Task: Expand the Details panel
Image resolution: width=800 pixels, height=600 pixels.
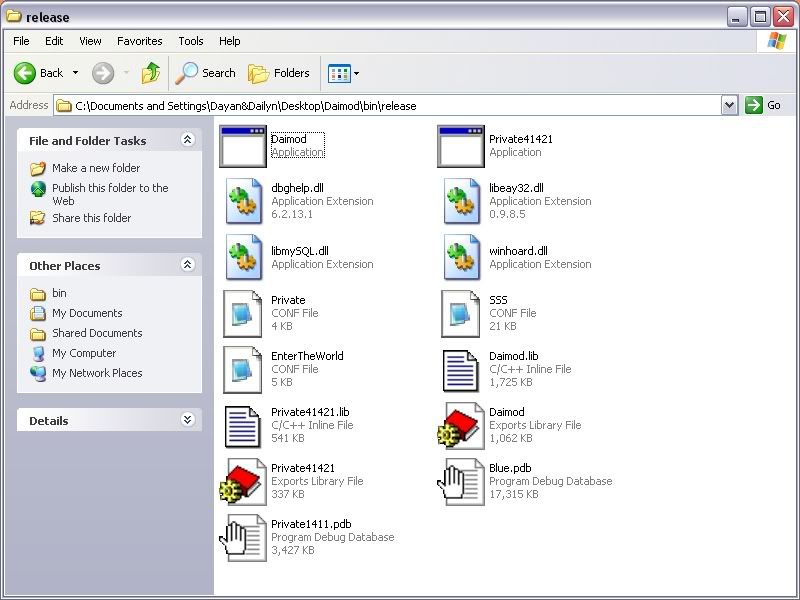Action: 188,420
